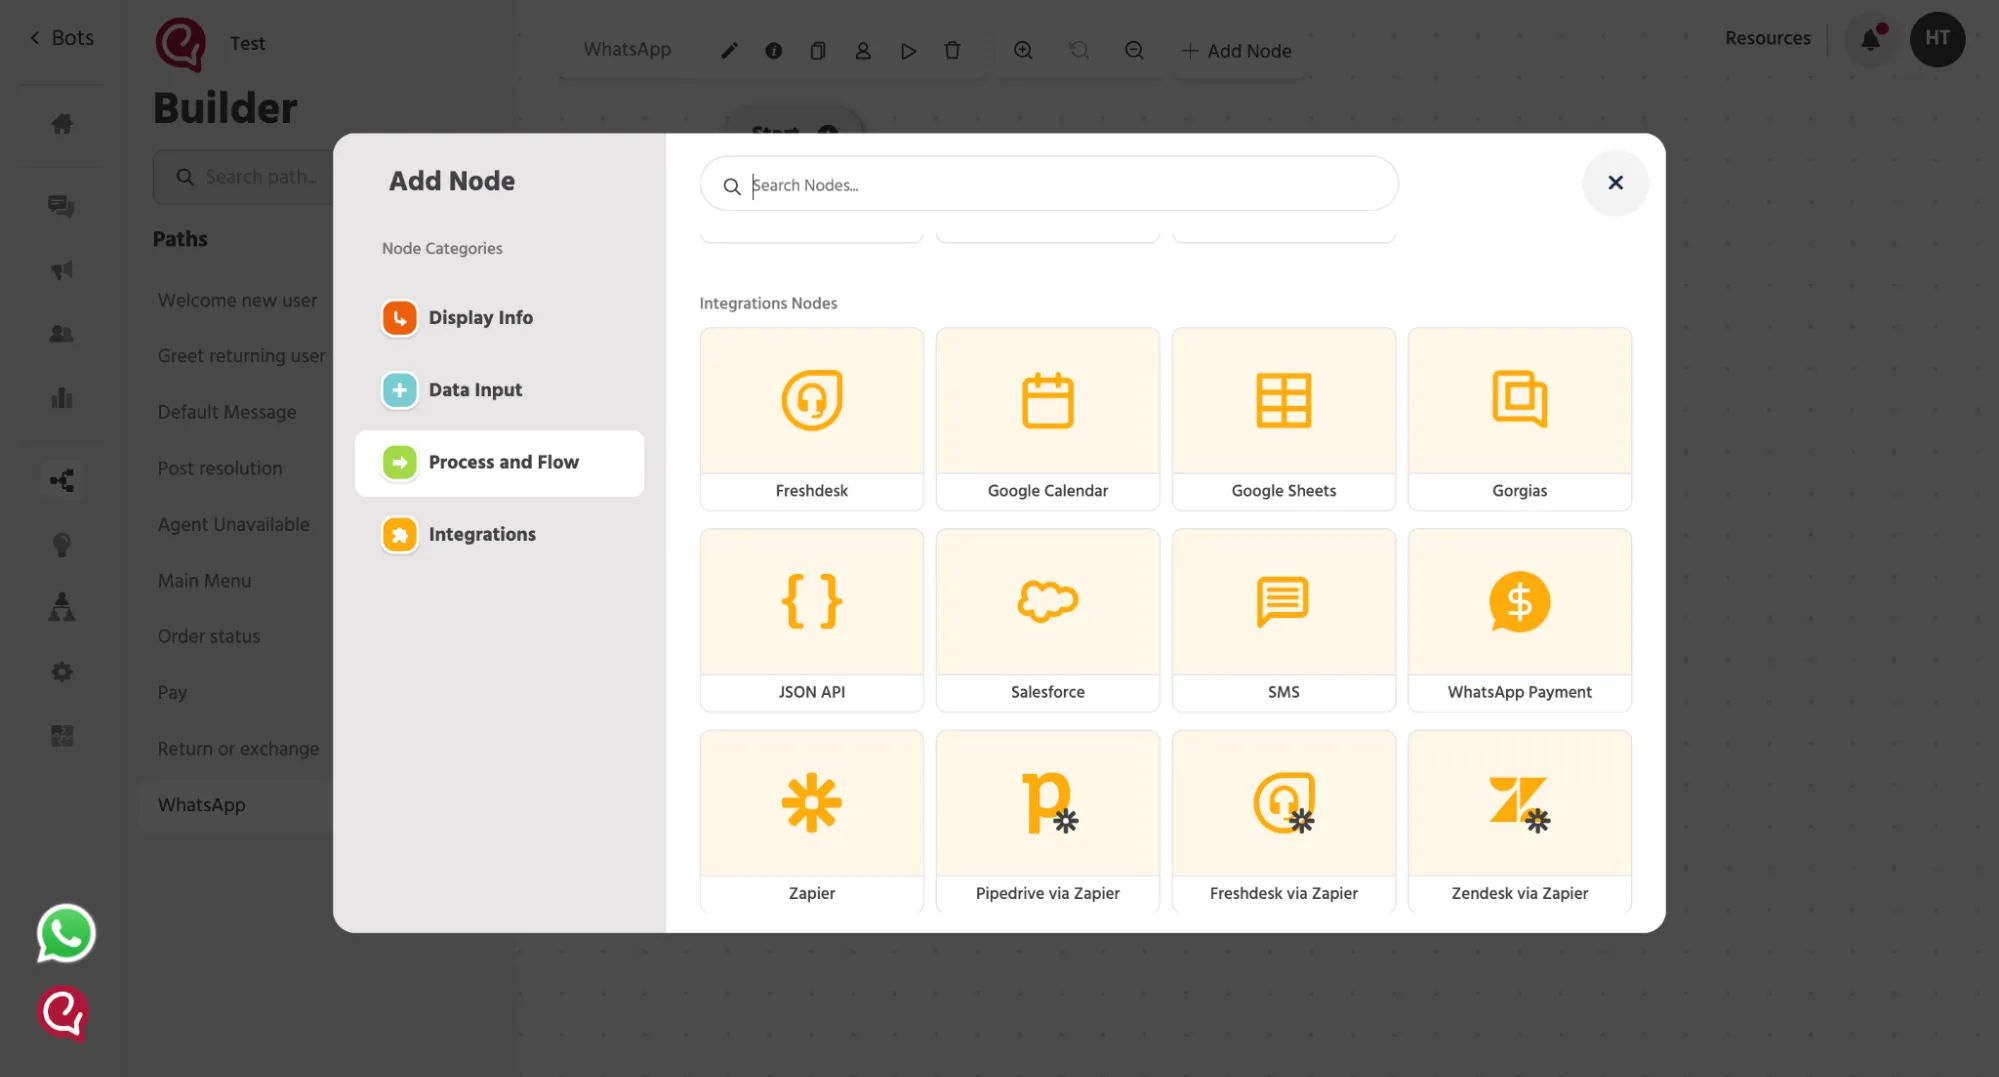1999x1077 pixels.
Task: Open the contacts sidebar icon
Action: click(62, 334)
